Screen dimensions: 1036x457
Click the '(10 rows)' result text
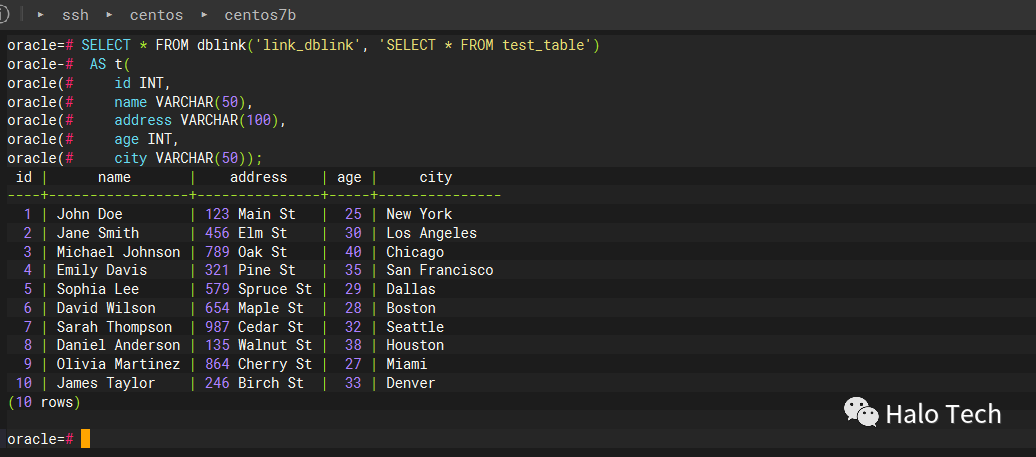[43, 402]
